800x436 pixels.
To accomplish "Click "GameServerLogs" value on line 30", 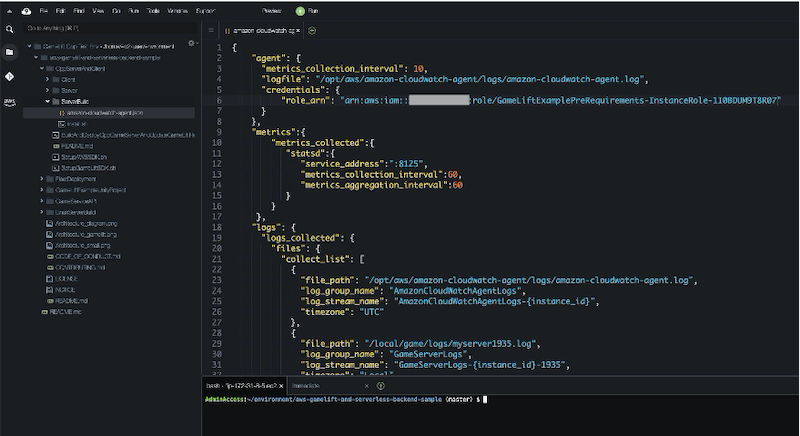I will click(x=429, y=354).
